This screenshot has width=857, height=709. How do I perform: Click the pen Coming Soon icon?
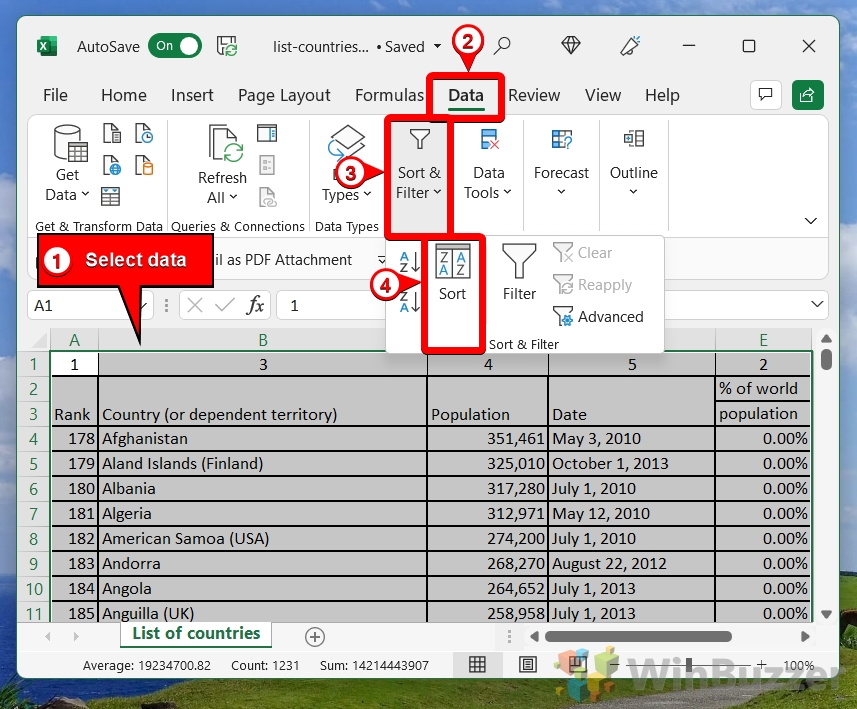click(x=630, y=46)
